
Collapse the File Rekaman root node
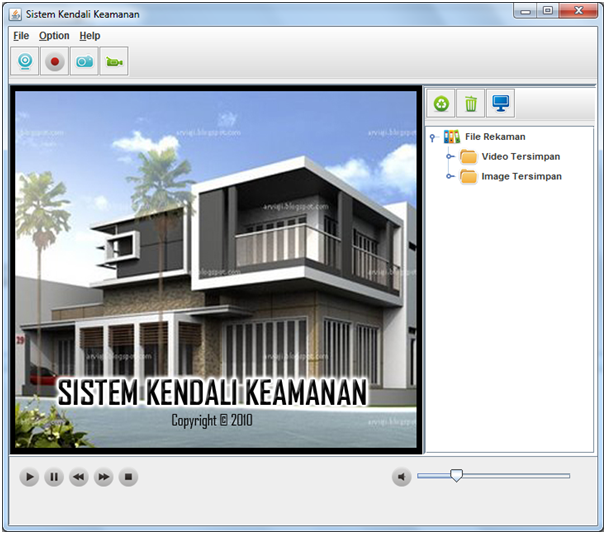[432, 138]
